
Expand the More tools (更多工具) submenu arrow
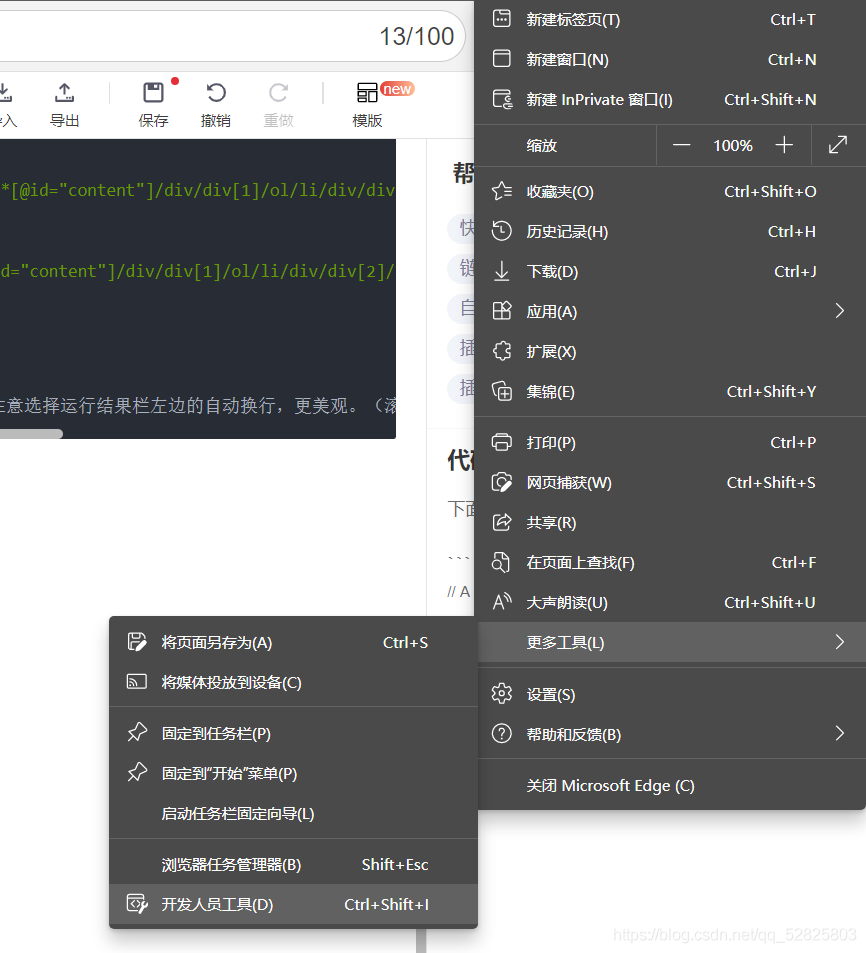click(x=839, y=642)
